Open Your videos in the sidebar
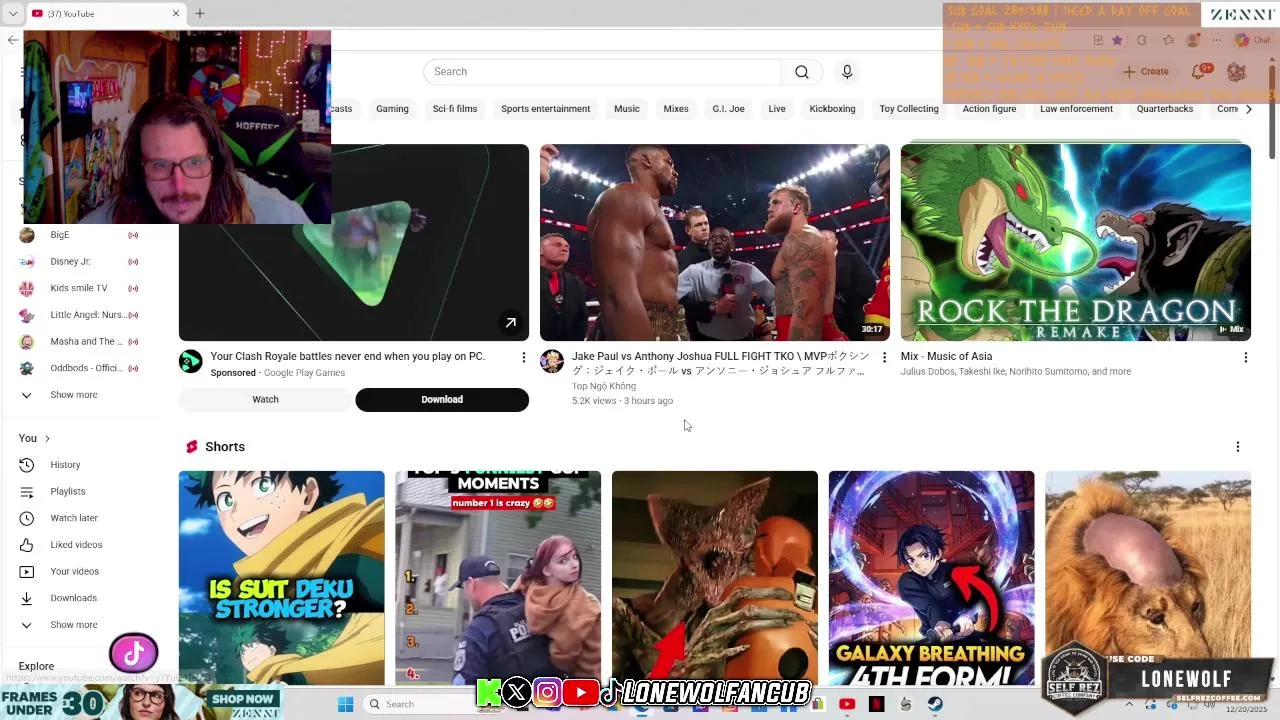1280x720 pixels. tap(74, 572)
